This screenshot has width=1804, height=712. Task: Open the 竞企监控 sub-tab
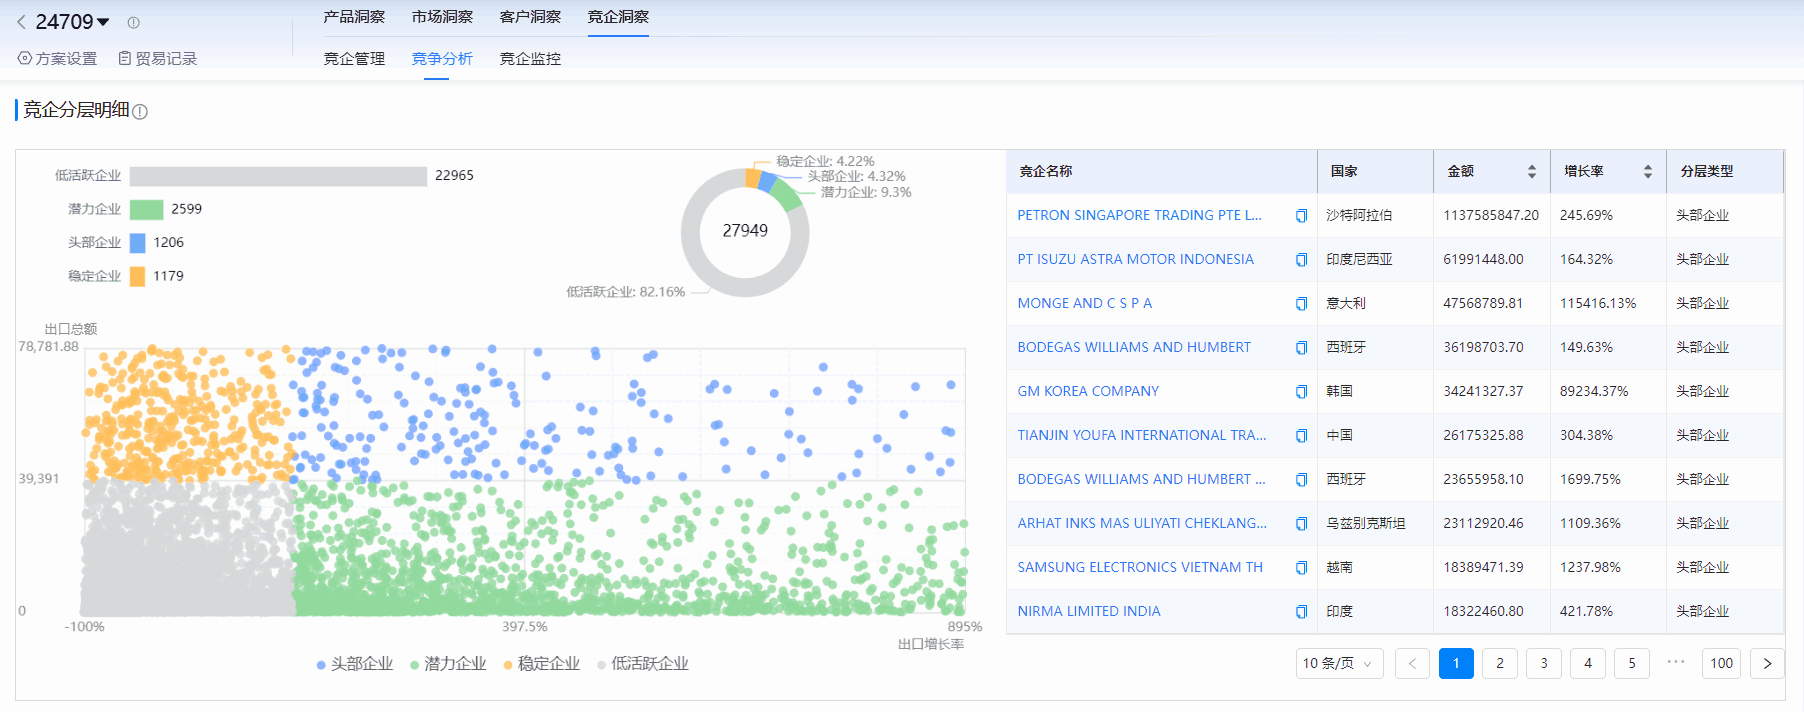pyautogui.click(x=530, y=59)
